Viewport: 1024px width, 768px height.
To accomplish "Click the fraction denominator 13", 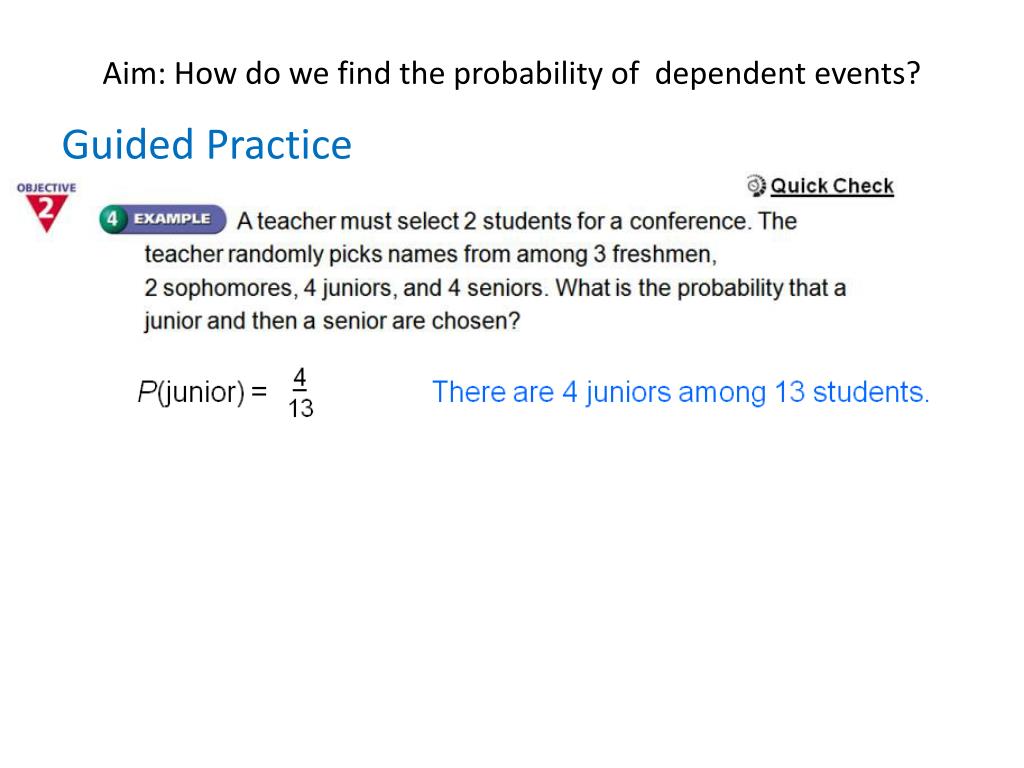I will click(301, 409).
